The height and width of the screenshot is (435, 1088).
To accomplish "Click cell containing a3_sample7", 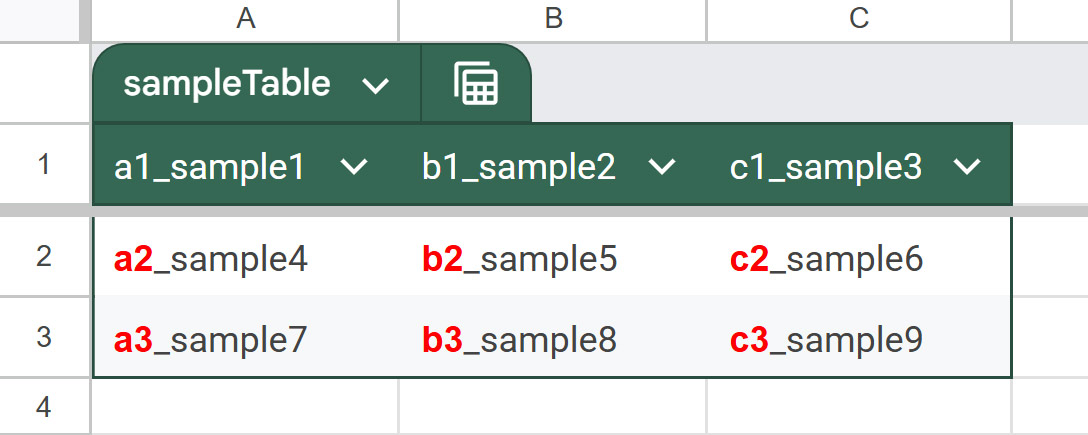I will pos(211,340).
